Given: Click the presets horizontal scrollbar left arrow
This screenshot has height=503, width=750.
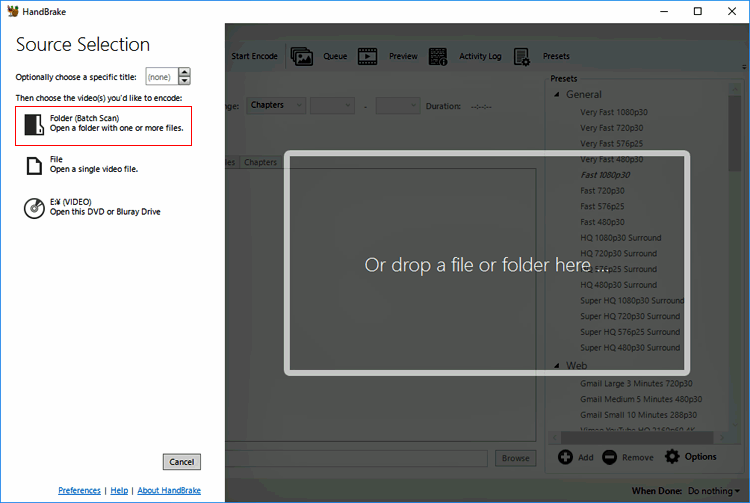Looking at the screenshot, I should point(555,437).
